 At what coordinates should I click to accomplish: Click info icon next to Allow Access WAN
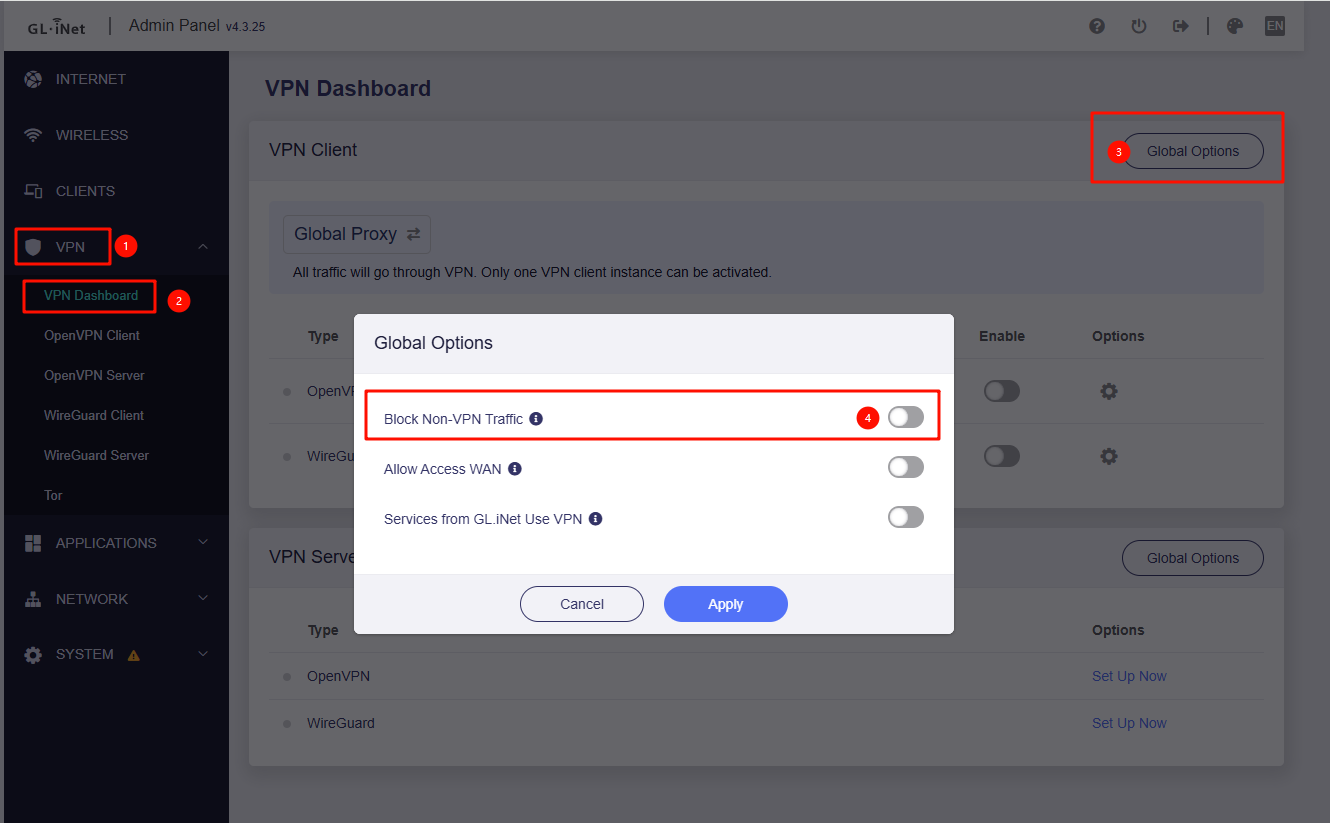click(x=515, y=469)
